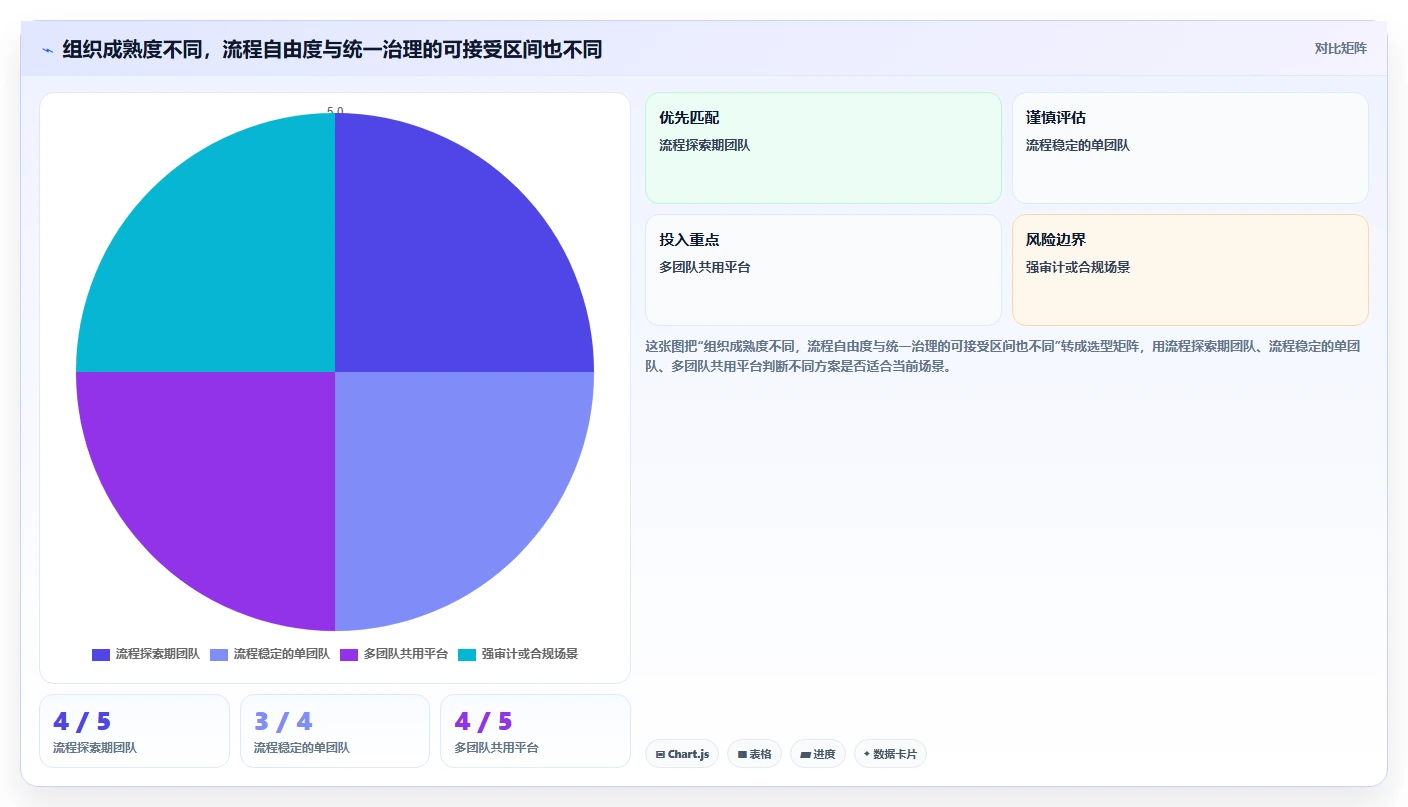The height and width of the screenshot is (807, 1408).
Task: Toggle 强审计或合规场景 legend color box
Action: click(x=467, y=654)
